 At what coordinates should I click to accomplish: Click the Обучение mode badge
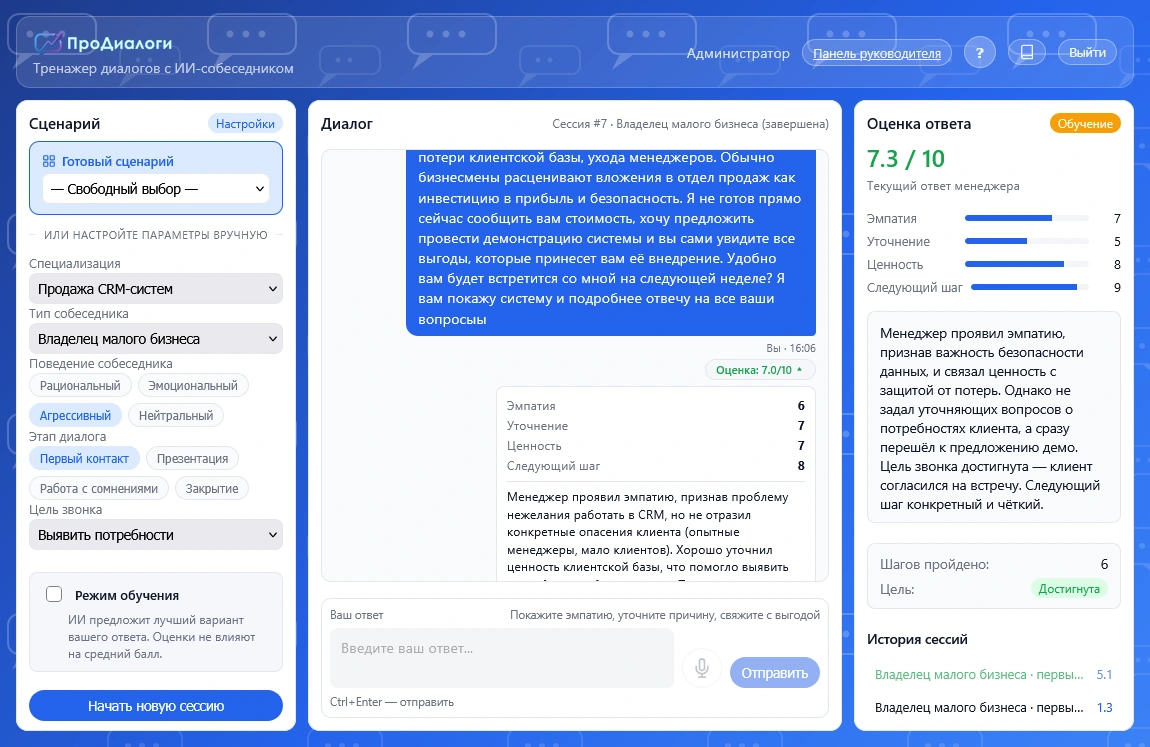(x=1085, y=124)
